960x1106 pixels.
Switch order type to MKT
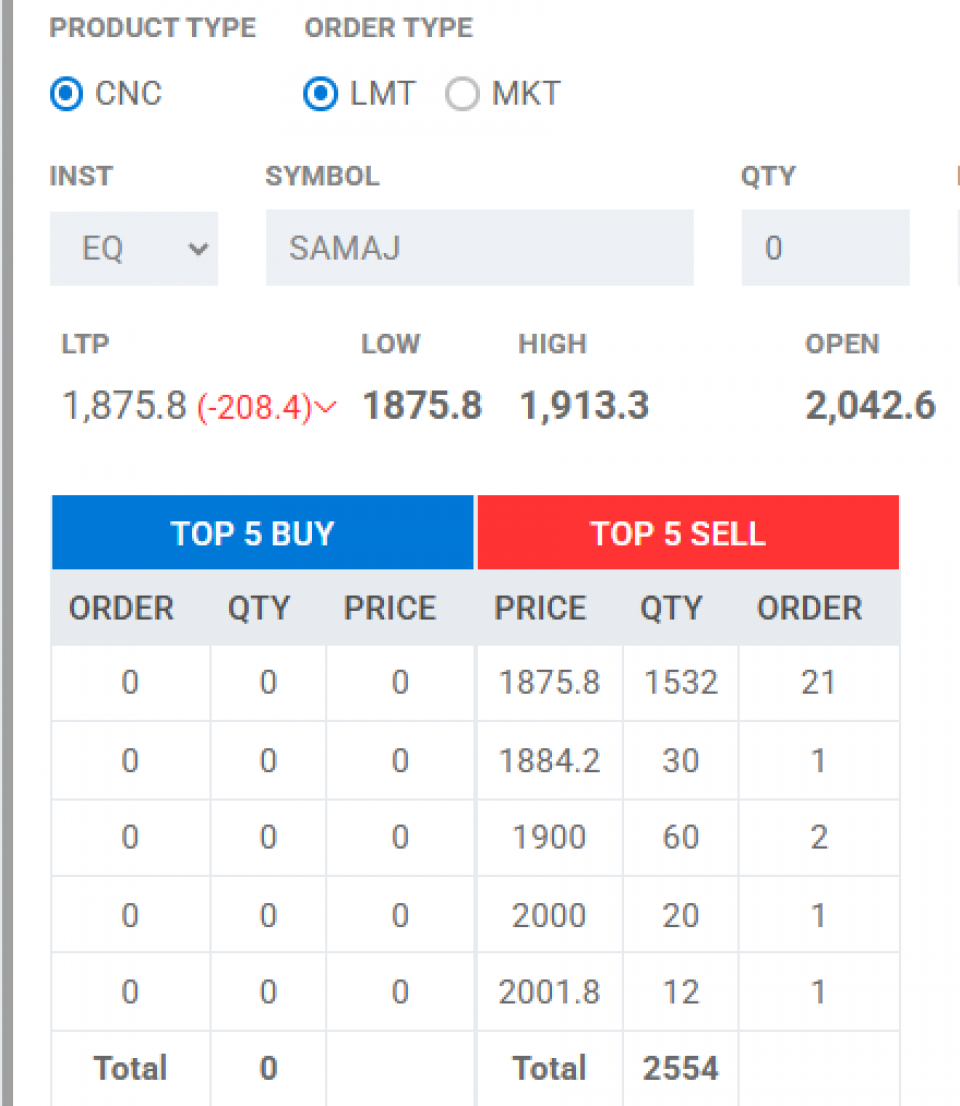click(x=462, y=95)
